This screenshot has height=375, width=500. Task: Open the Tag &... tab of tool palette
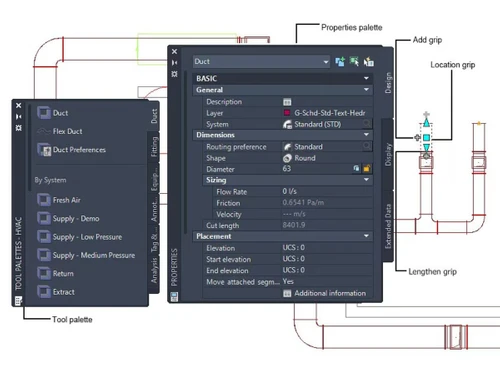pyautogui.click(x=154, y=240)
